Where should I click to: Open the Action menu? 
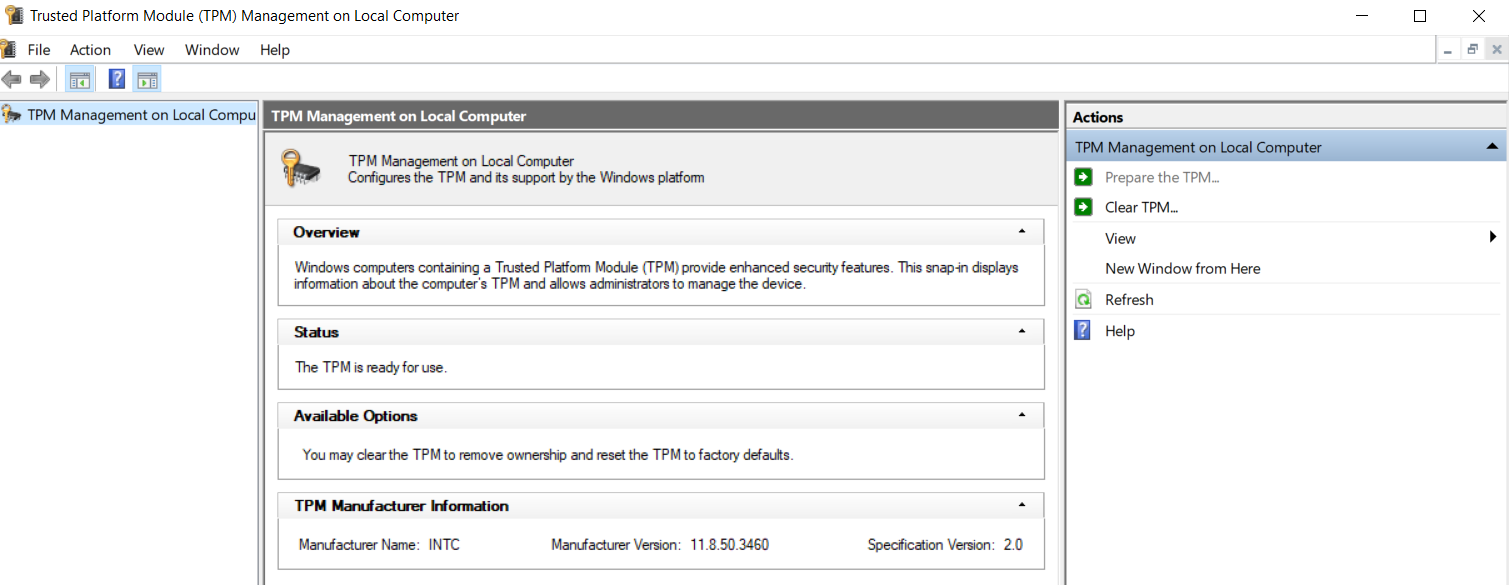[90, 50]
